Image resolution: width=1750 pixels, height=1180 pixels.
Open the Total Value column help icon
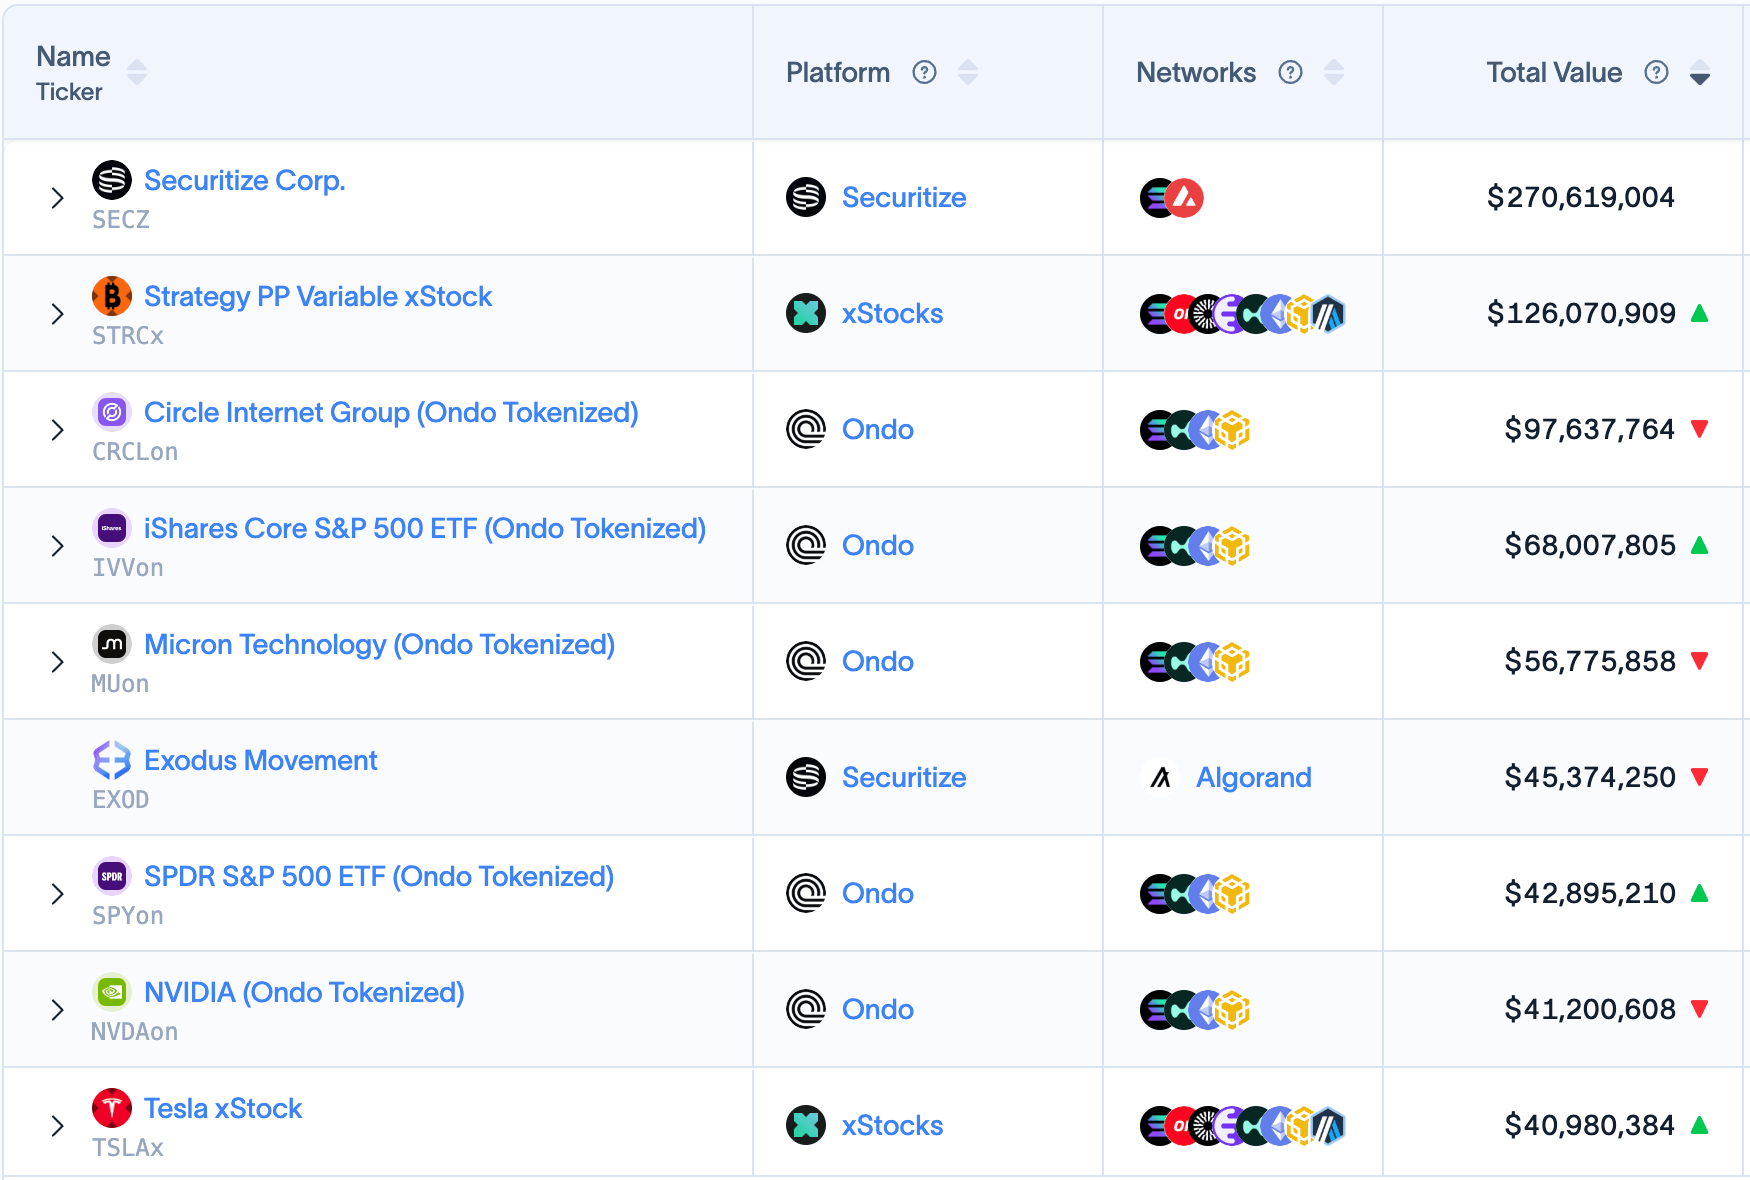[x=1657, y=72]
